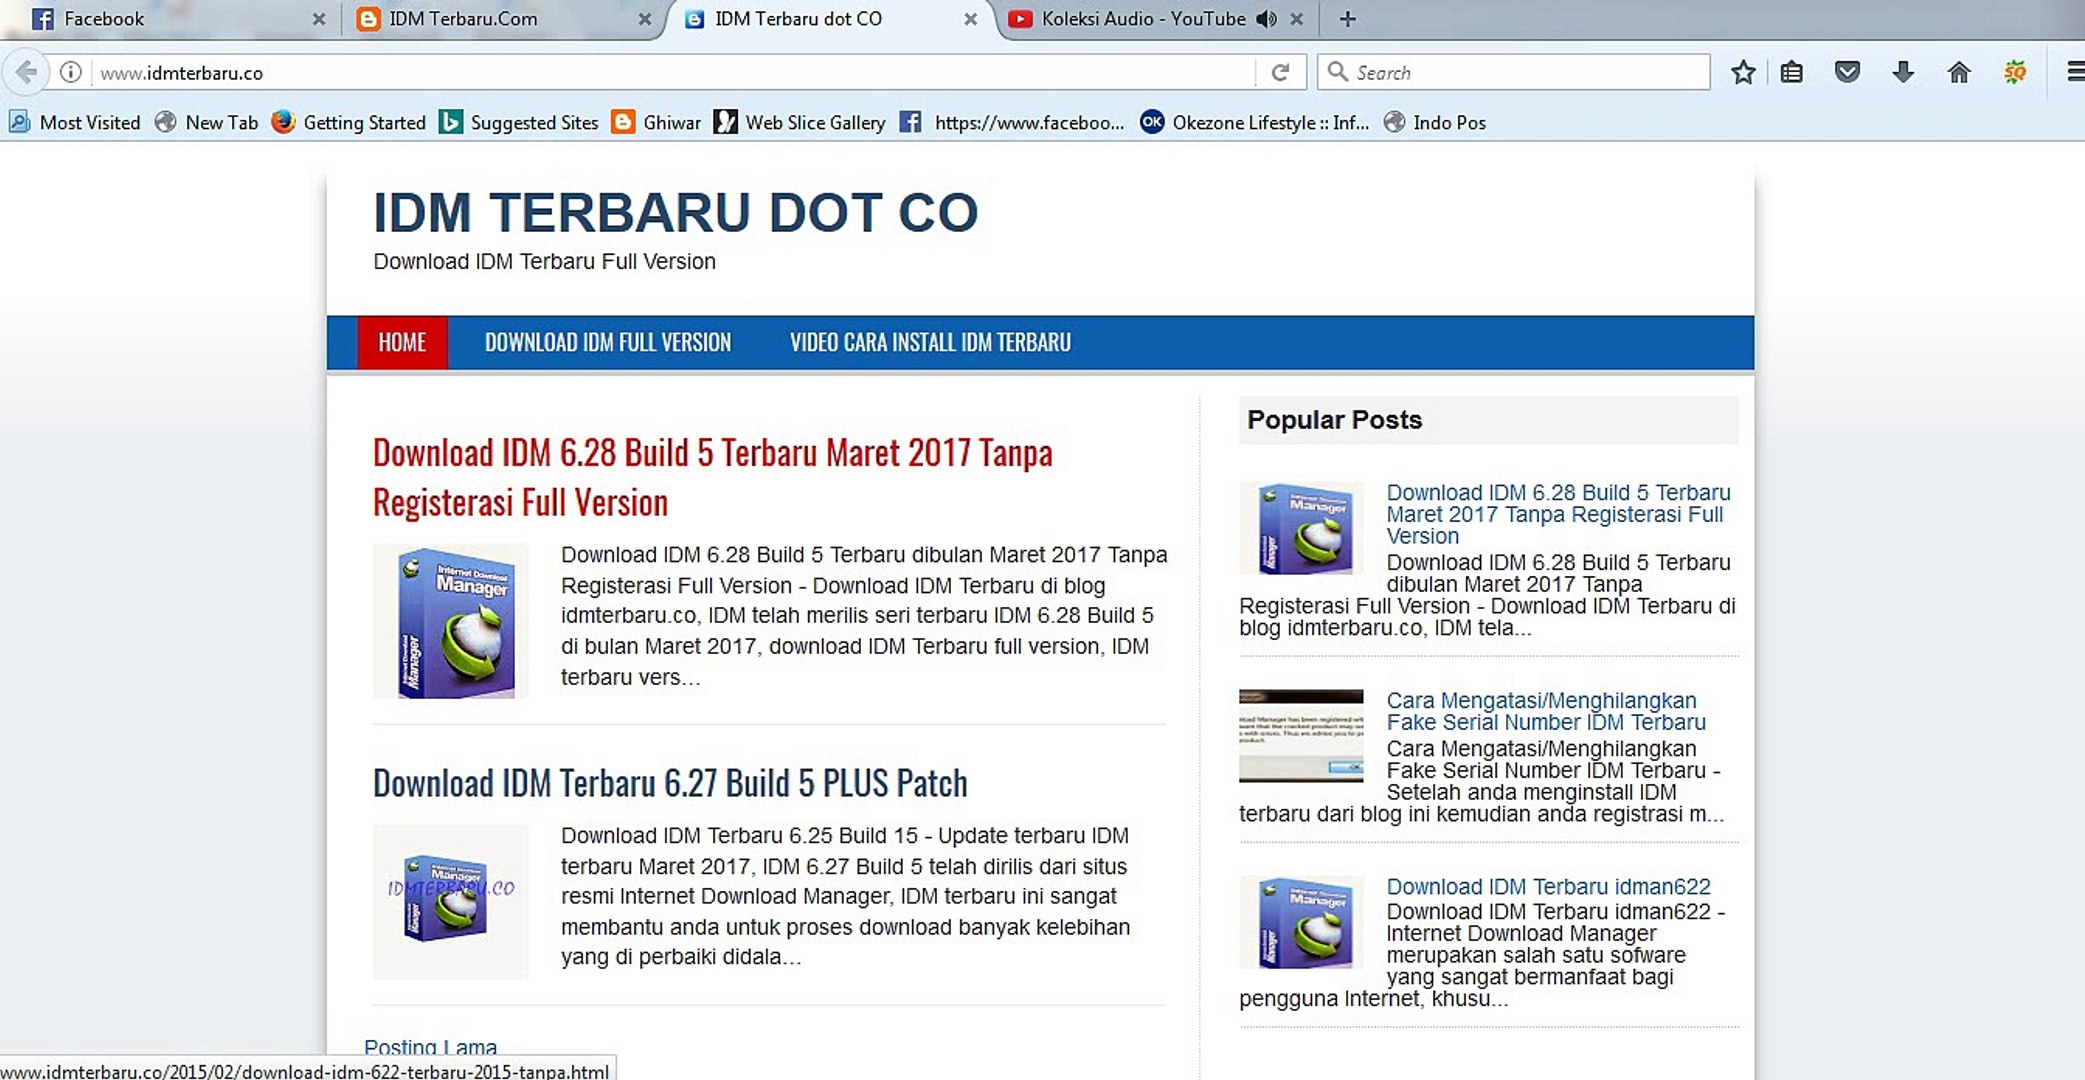Open site information icon in address bar
The width and height of the screenshot is (2085, 1080).
70,72
